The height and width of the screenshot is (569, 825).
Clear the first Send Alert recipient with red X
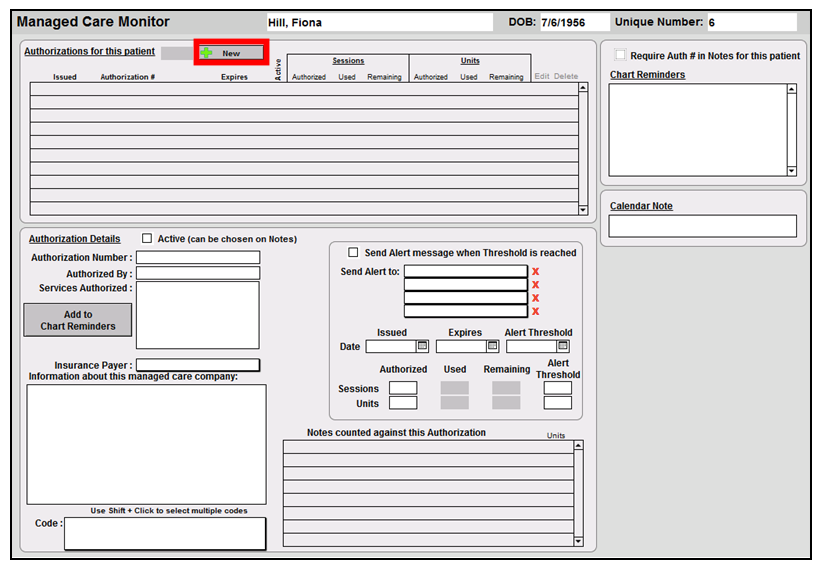tap(535, 272)
